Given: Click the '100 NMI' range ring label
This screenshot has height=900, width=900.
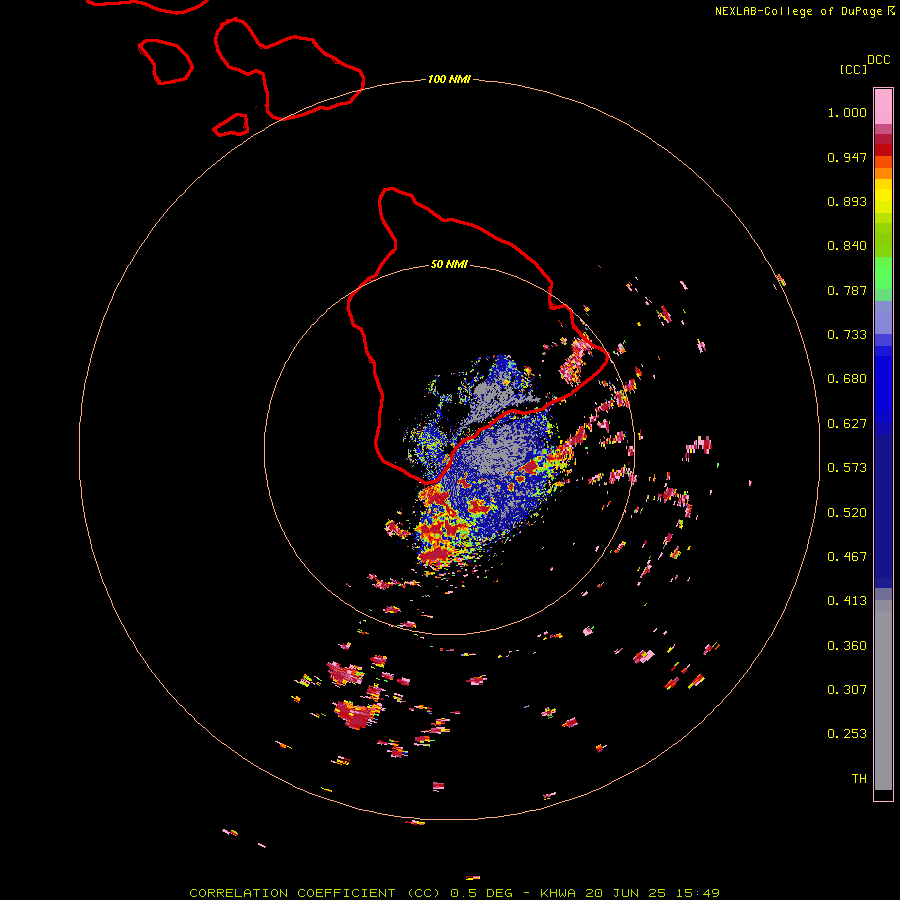Looking at the screenshot, I should [x=449, y=79].
